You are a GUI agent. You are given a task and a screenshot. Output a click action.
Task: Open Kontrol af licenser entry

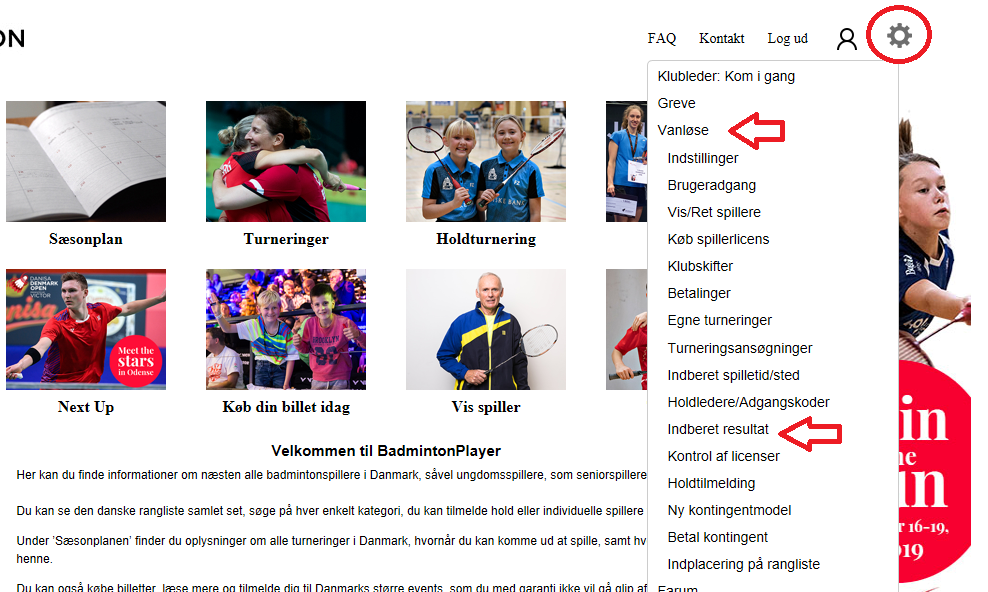click(723, 457)
